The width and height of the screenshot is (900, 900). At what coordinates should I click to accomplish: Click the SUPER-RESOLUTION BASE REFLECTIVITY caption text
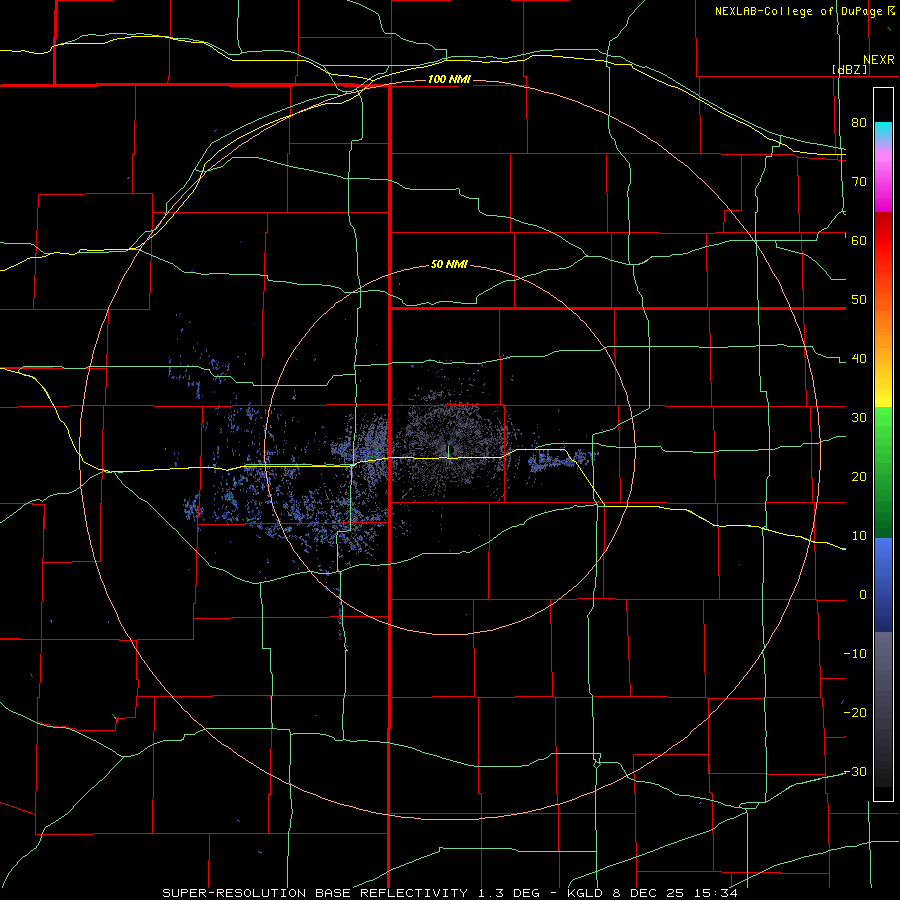[315, 893]
